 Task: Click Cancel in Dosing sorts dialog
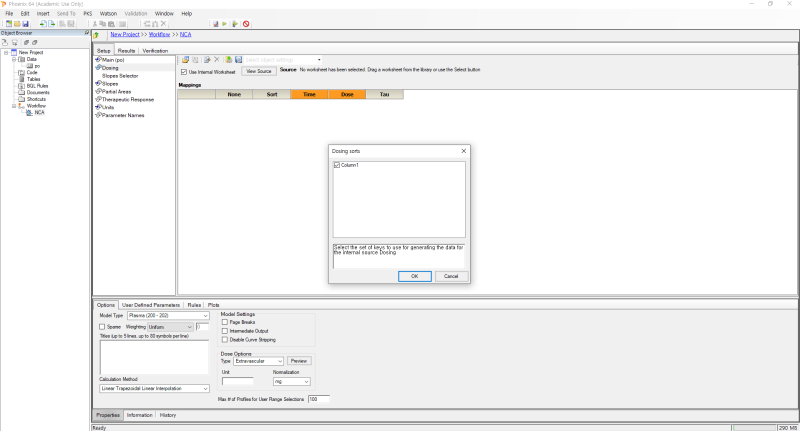tap(451, 276)
